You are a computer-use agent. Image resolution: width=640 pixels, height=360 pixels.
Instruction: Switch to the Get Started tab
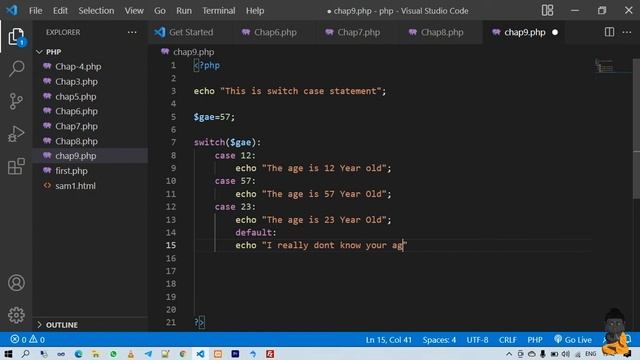[x=191, y=32]
